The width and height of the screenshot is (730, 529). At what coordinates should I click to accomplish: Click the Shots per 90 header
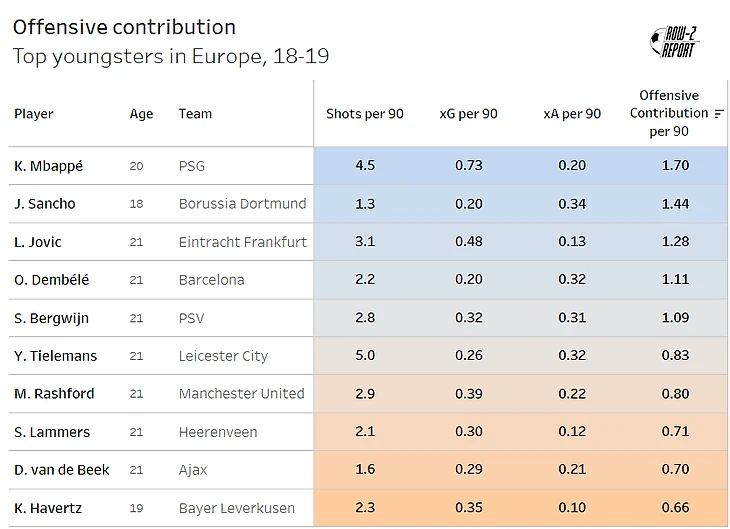point(365,114)
